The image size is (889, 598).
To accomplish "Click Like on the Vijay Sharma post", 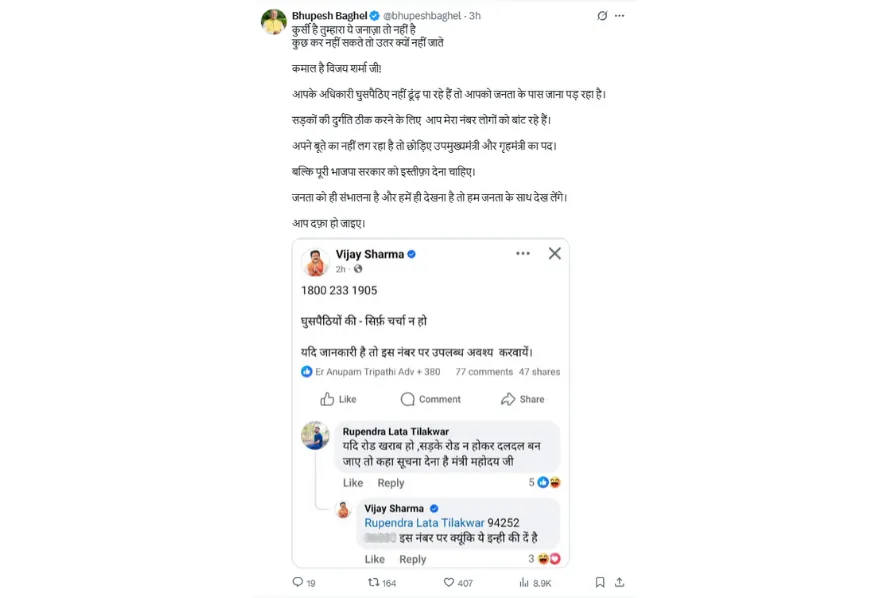I will 338,399.
